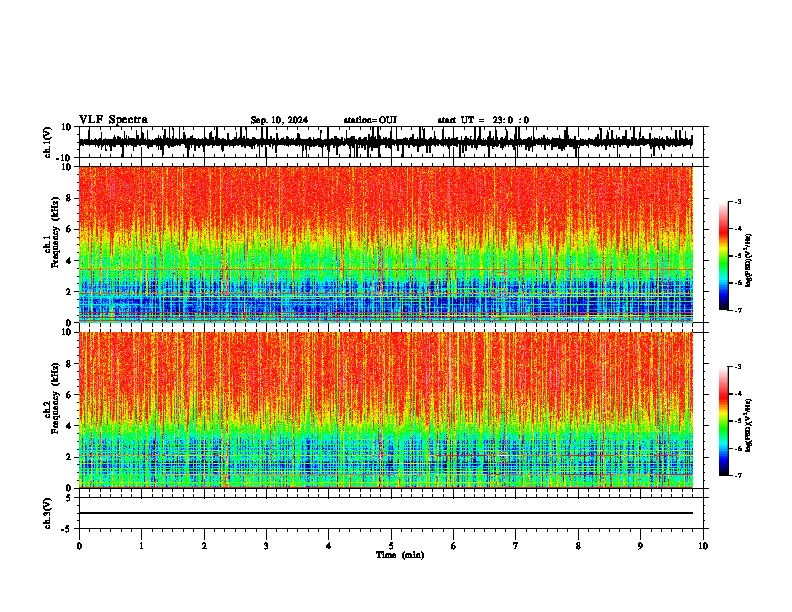Click the flat ch.3(V) voltage trace line
The image size is (792, 612).
tap(385, 513)
